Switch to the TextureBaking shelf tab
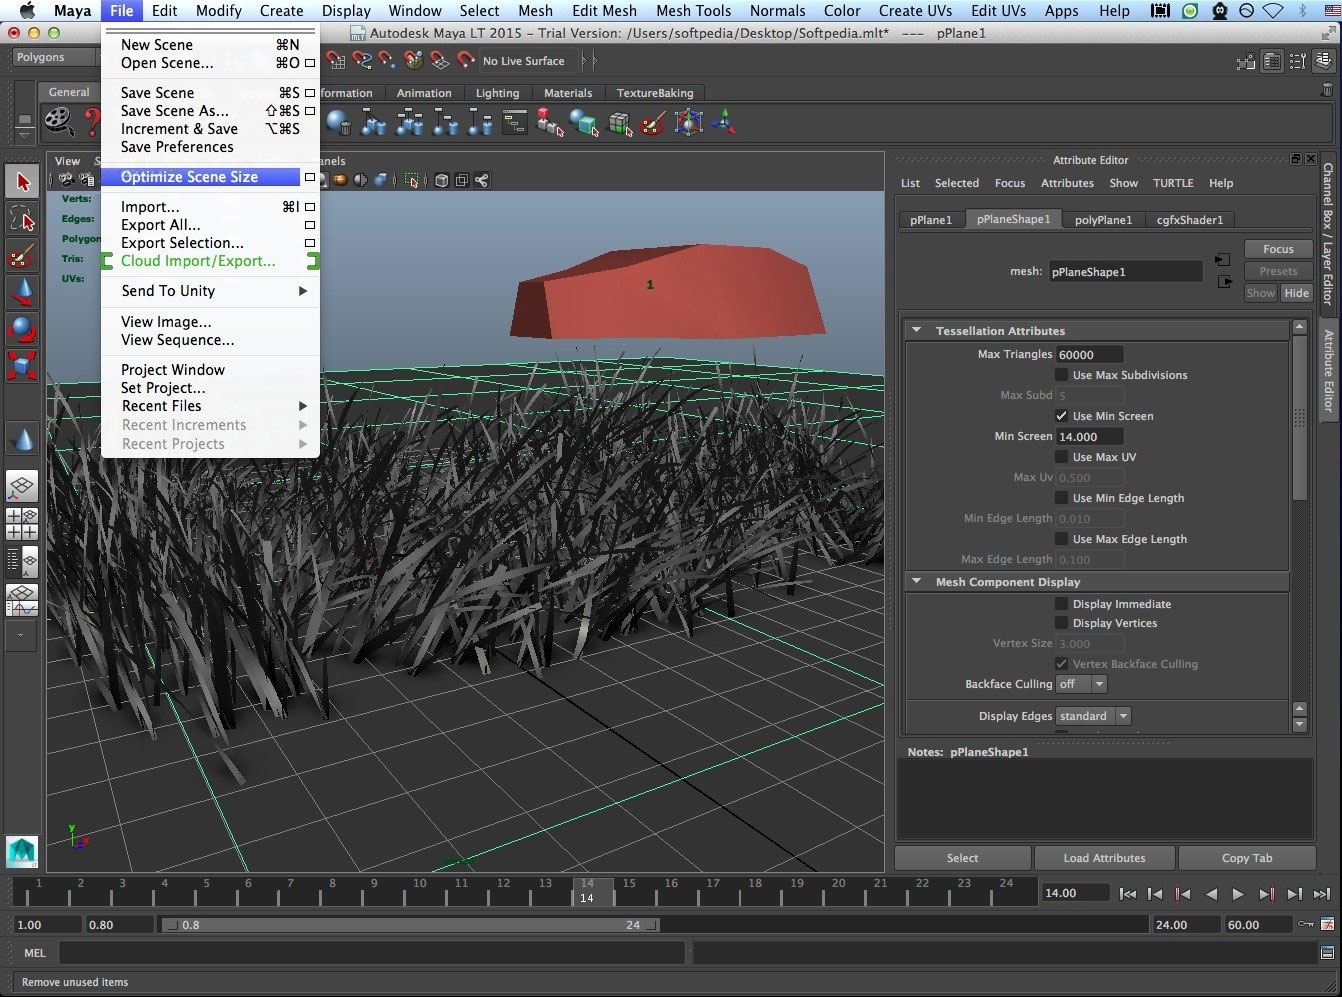The width and height of the screenshot is (1342, 997). pyautogui.click(x=655, y=93)
